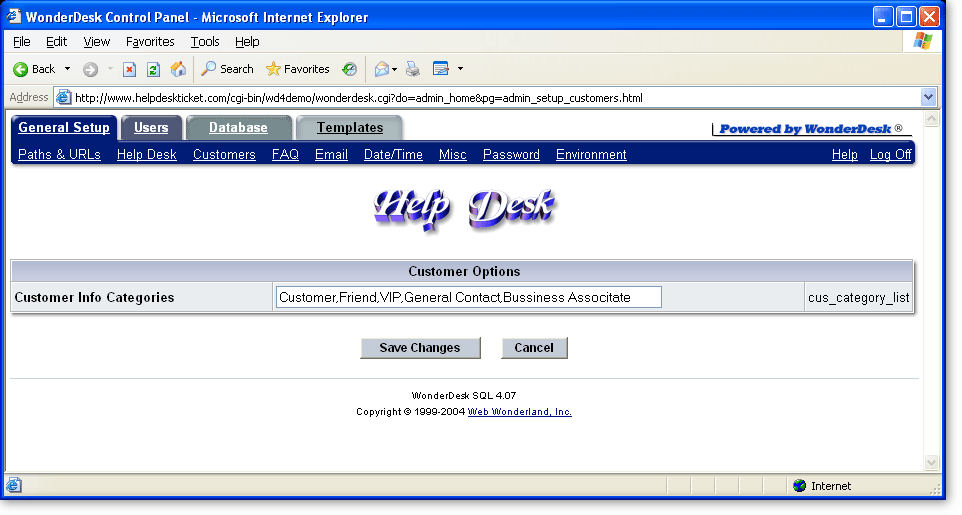Screen dimensions: 962x515
Task: Open the Paths & URLs link
Action: click(x=60, y=155)
